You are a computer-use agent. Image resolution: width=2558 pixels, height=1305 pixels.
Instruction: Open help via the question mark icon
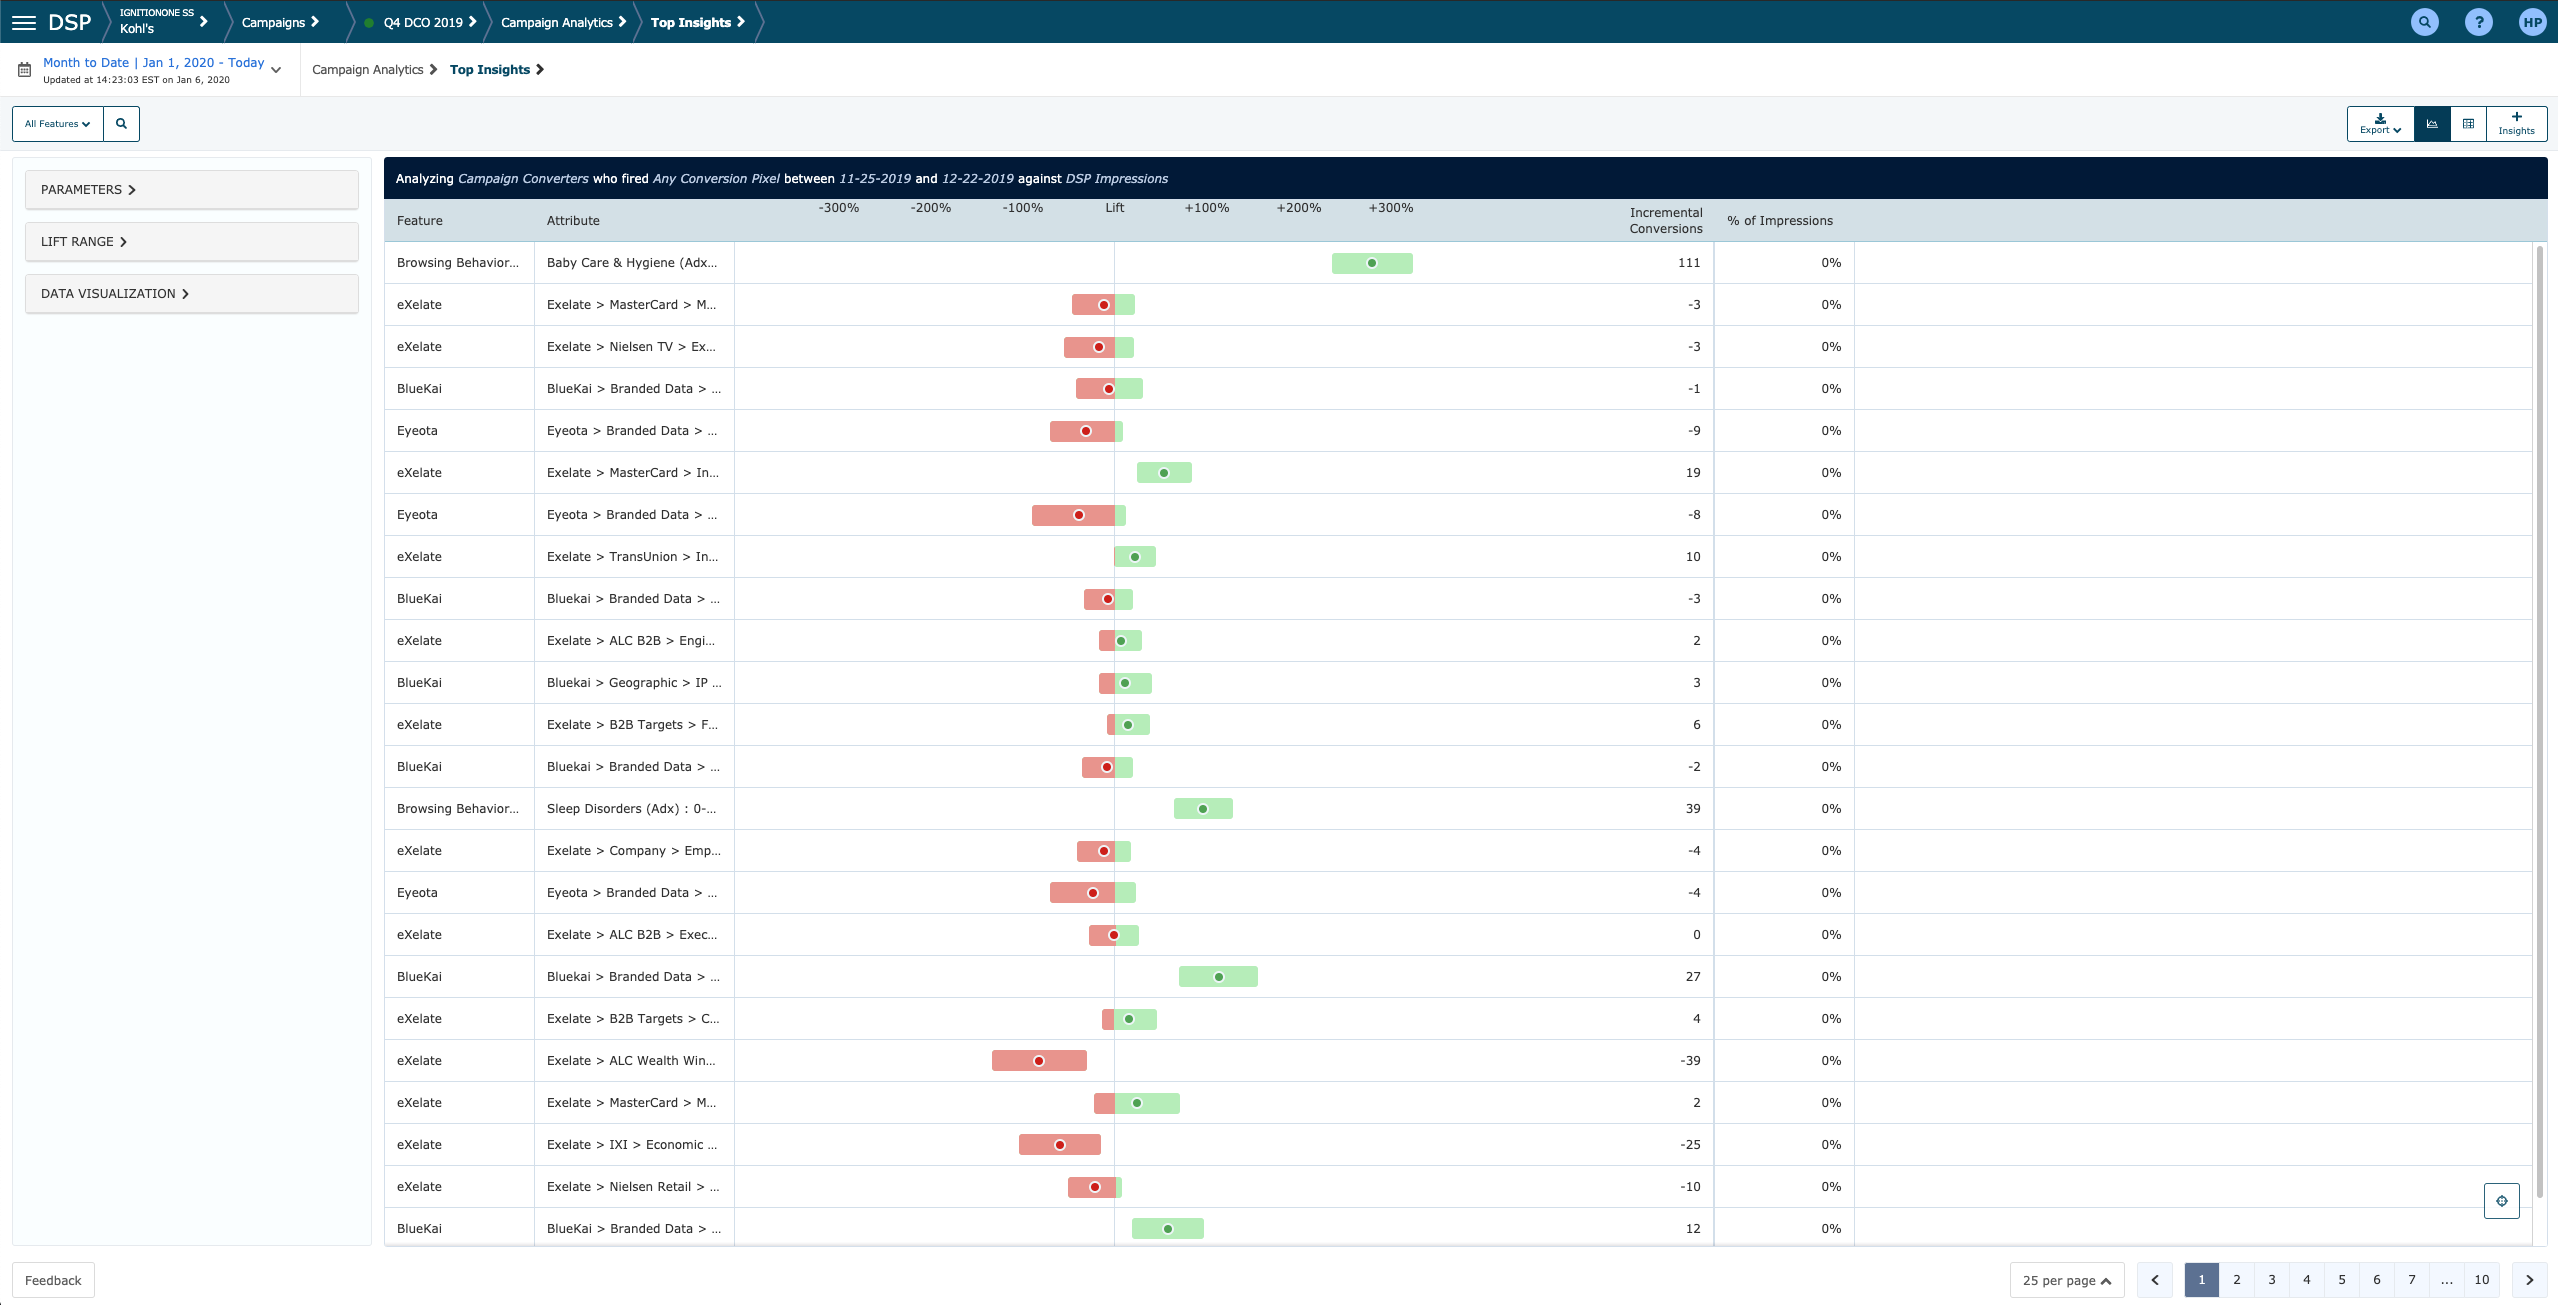click(x=2478, y=22)
